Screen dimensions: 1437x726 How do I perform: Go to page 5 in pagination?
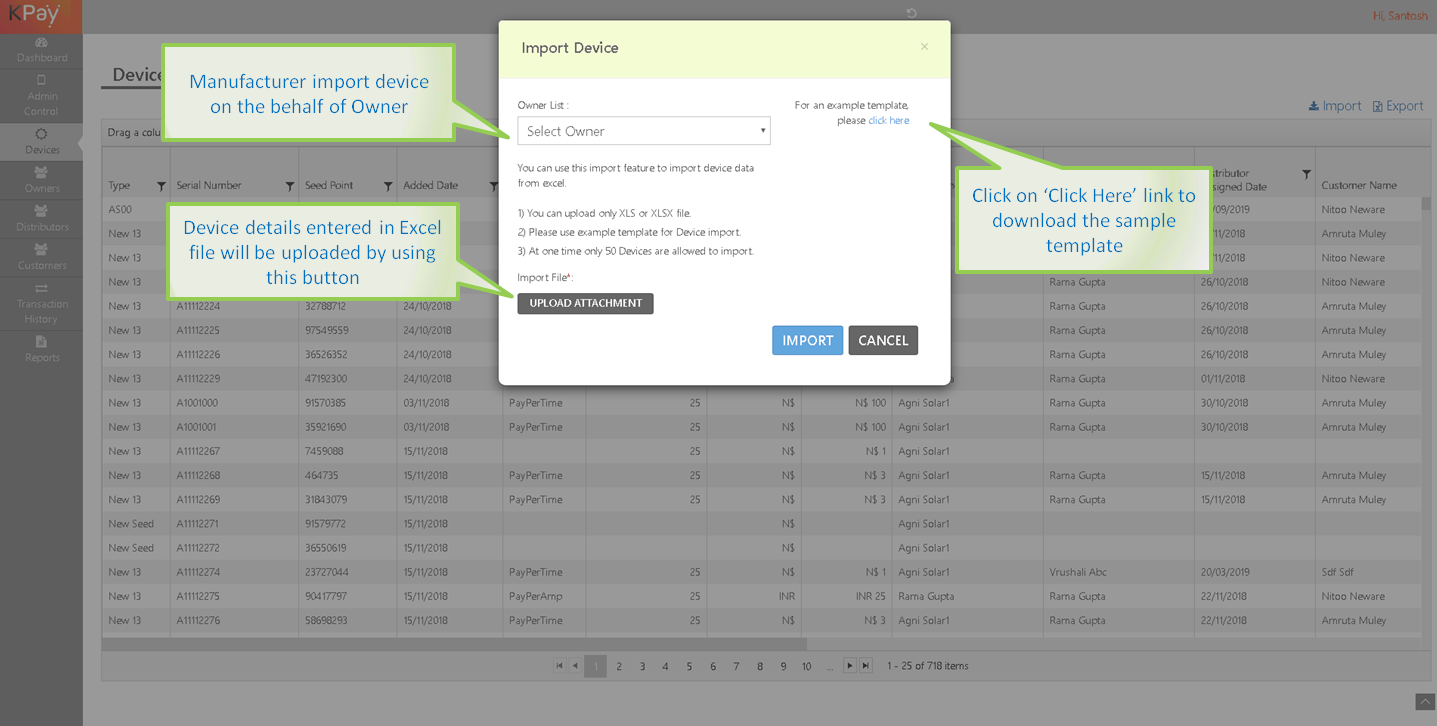(689, 666)
